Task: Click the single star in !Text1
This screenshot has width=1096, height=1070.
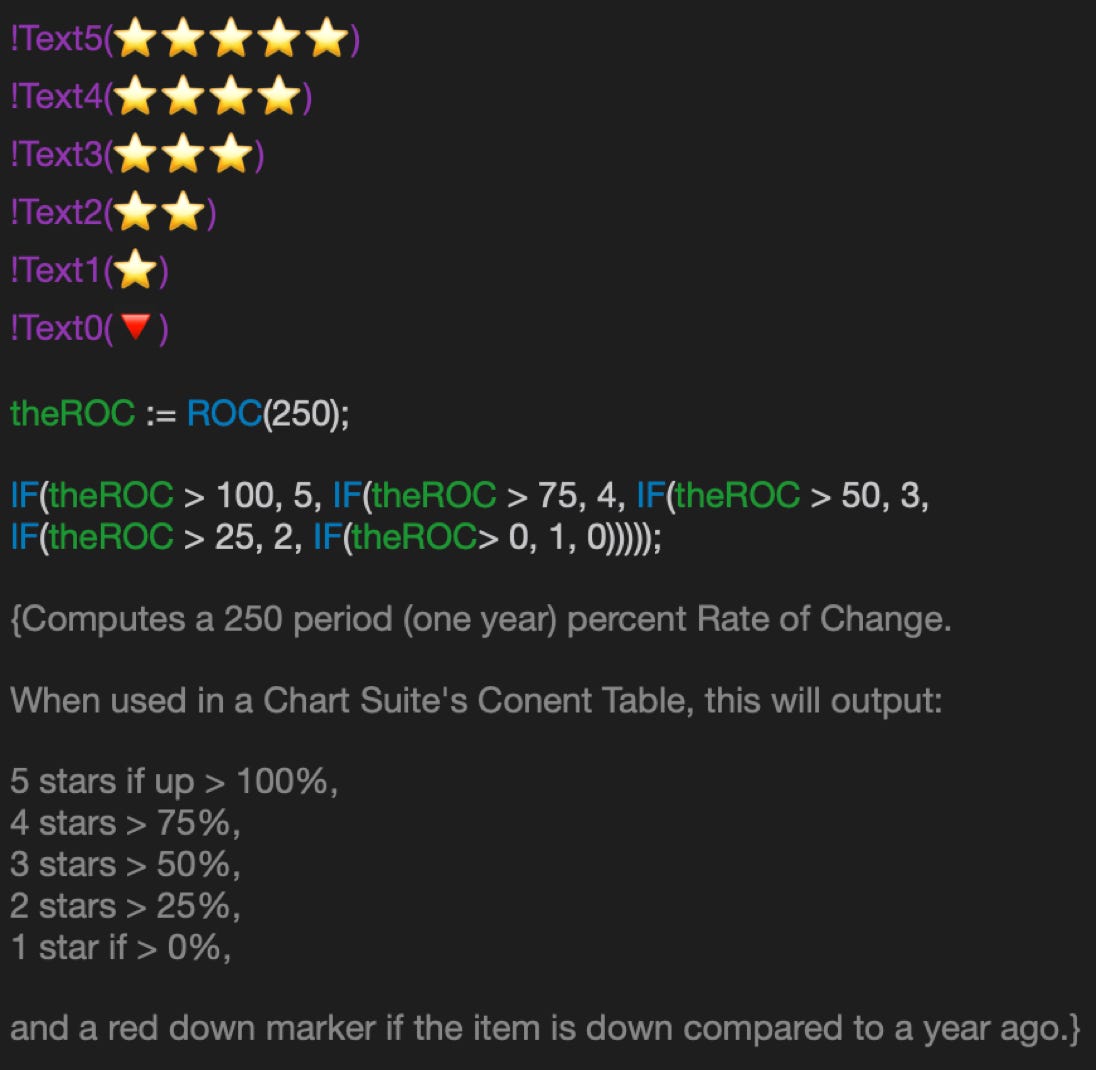Action: point(136,270)
